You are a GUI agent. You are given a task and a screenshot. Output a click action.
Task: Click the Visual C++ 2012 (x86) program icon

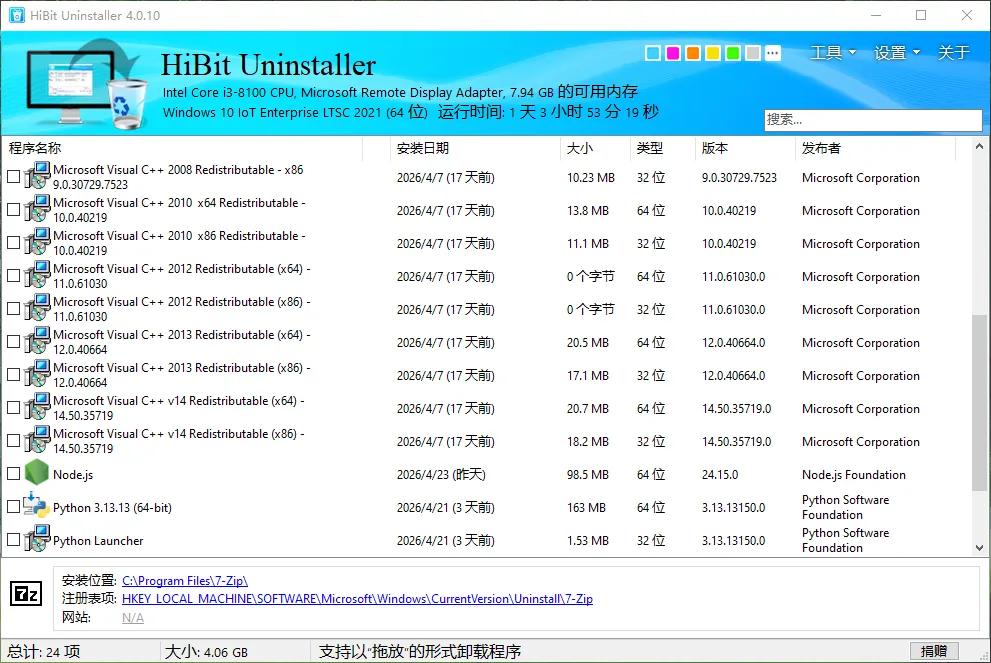coord(37,307)
